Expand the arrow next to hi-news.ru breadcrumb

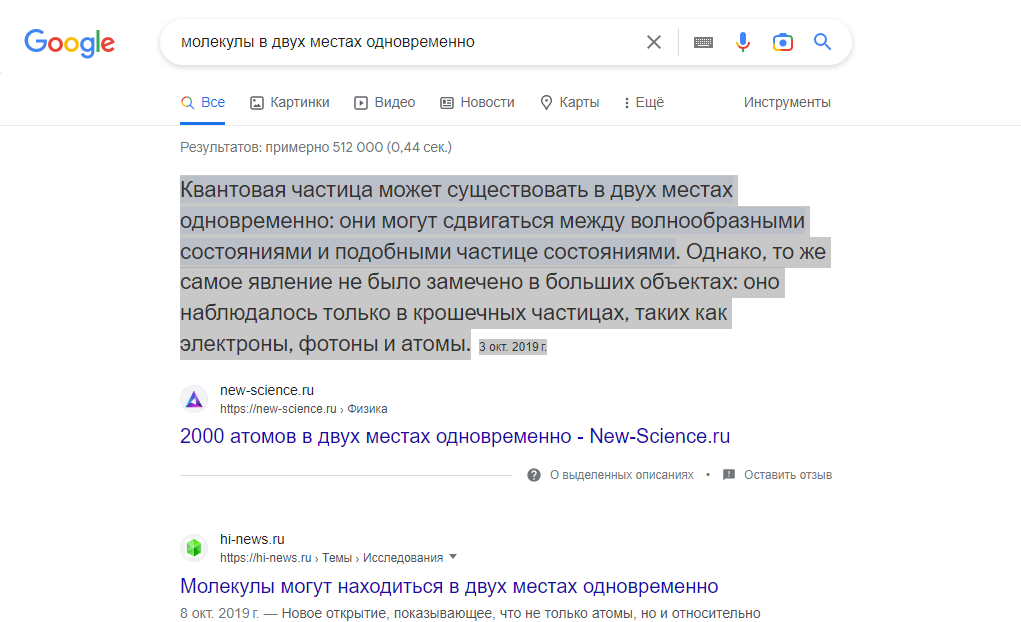453,557
